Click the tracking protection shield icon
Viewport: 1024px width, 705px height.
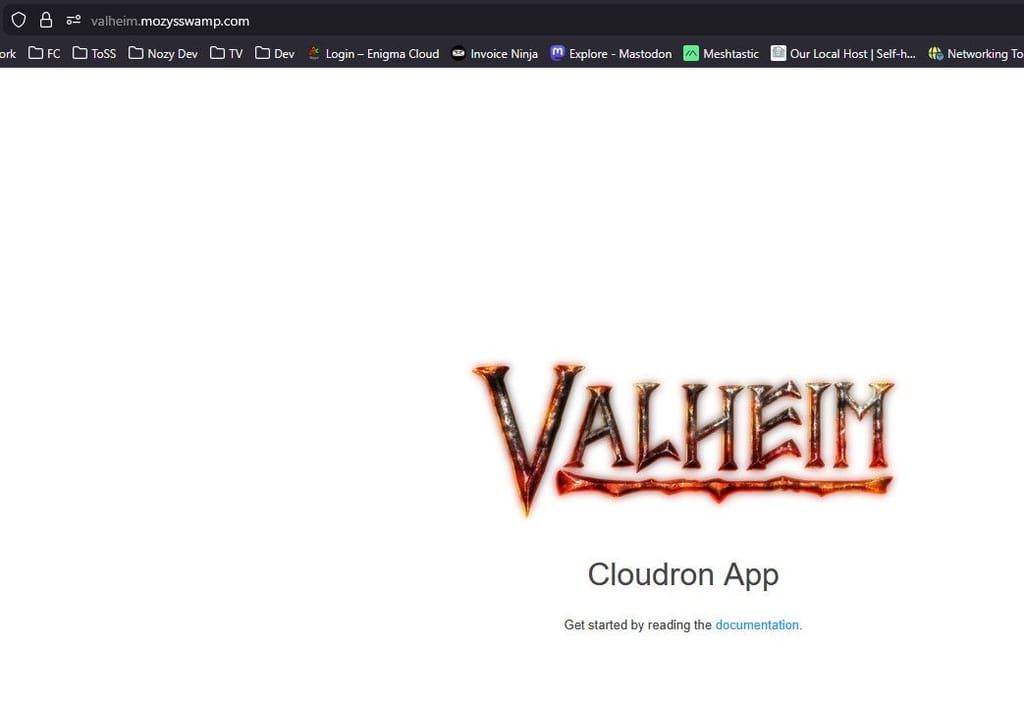[x=18, y=20]
